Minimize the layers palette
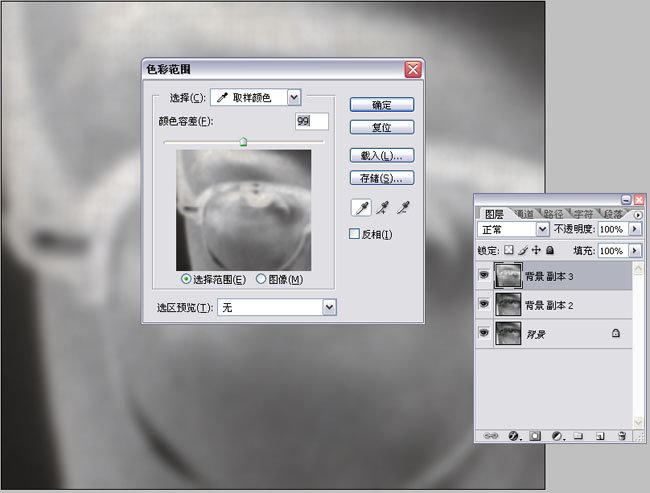Screen dimensions: 650x493 [626, 200]
